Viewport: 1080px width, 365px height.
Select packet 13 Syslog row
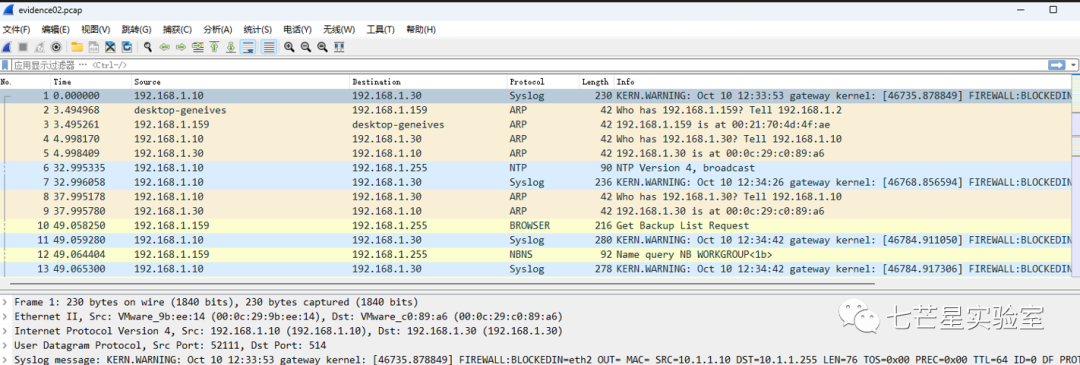click(536, 269)
